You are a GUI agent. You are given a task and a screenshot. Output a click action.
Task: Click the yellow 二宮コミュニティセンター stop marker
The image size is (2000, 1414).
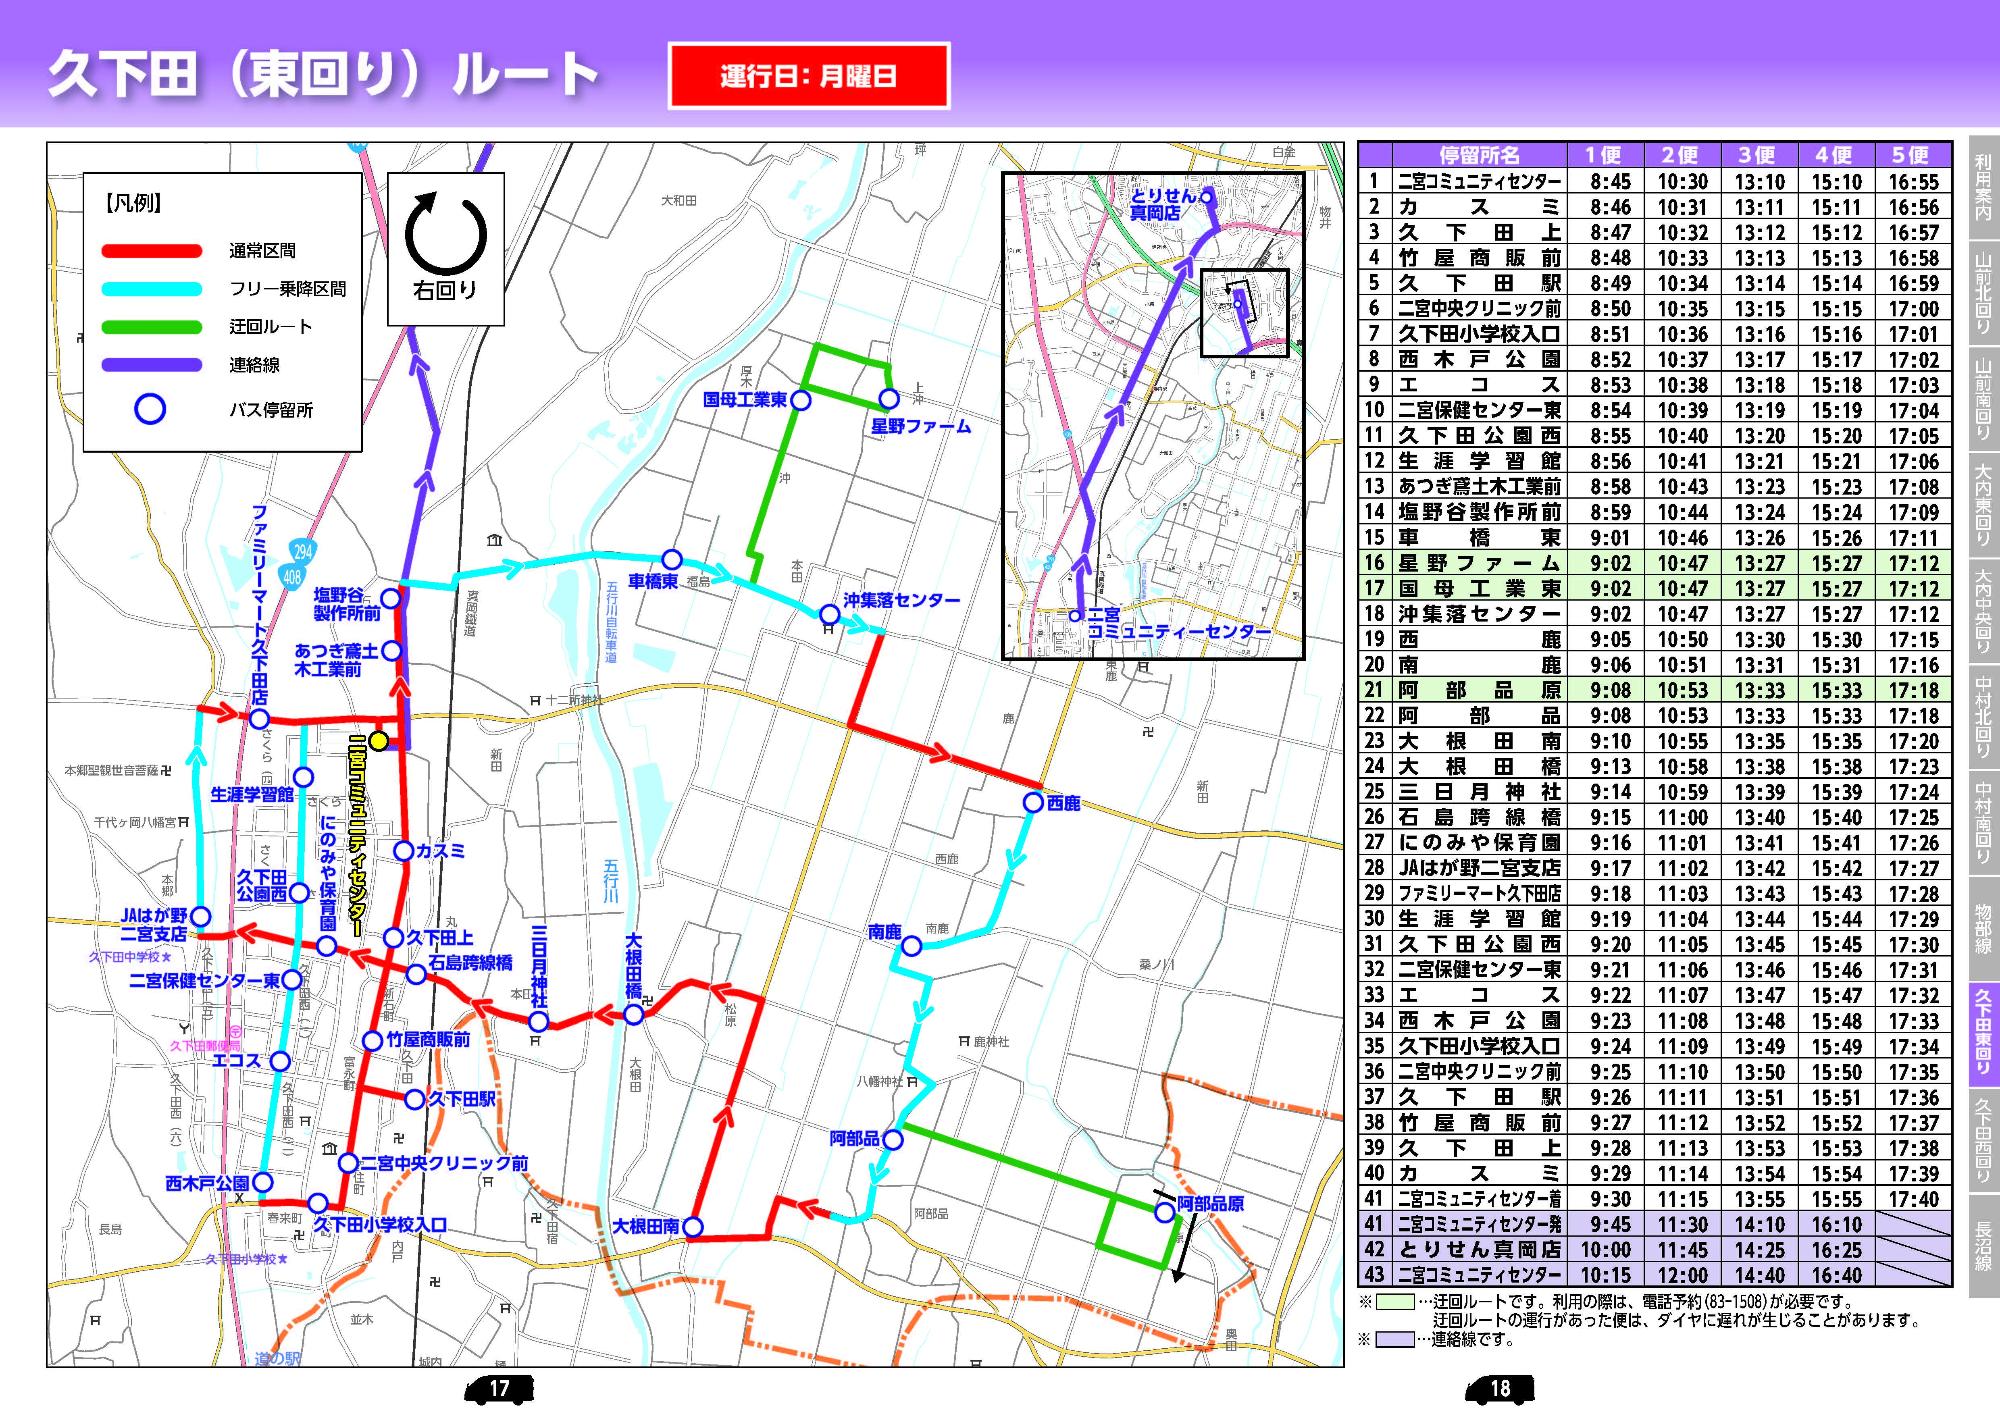pyautogui.click(x=379, y=741)
